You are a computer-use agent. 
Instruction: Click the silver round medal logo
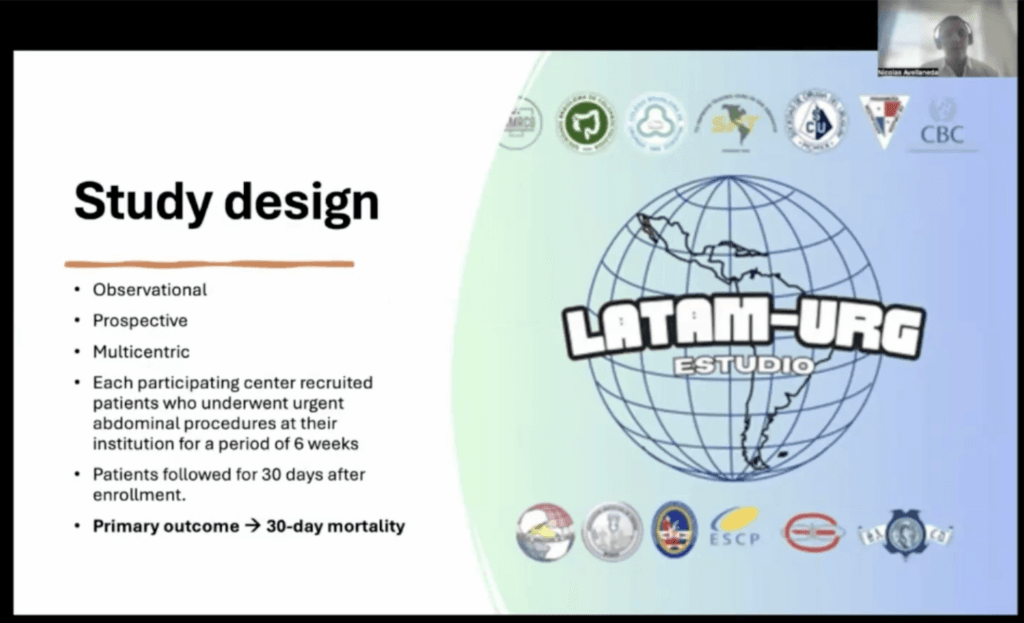tap(611, 528)
